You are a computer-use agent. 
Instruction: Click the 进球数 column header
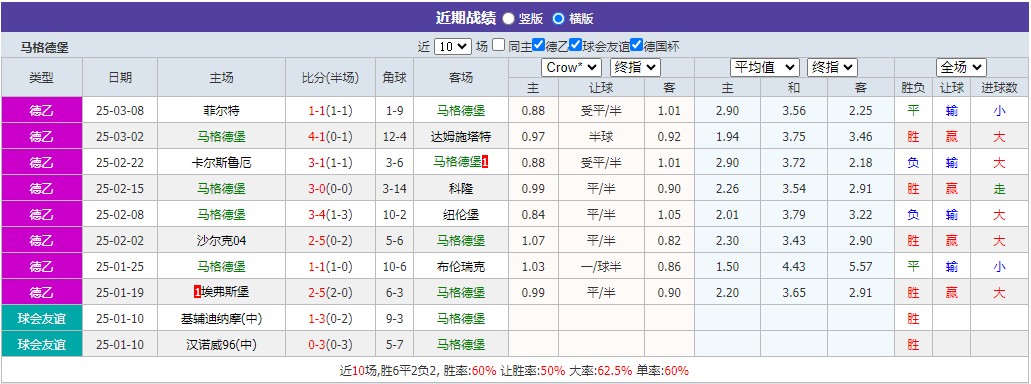tap(999, 87)
